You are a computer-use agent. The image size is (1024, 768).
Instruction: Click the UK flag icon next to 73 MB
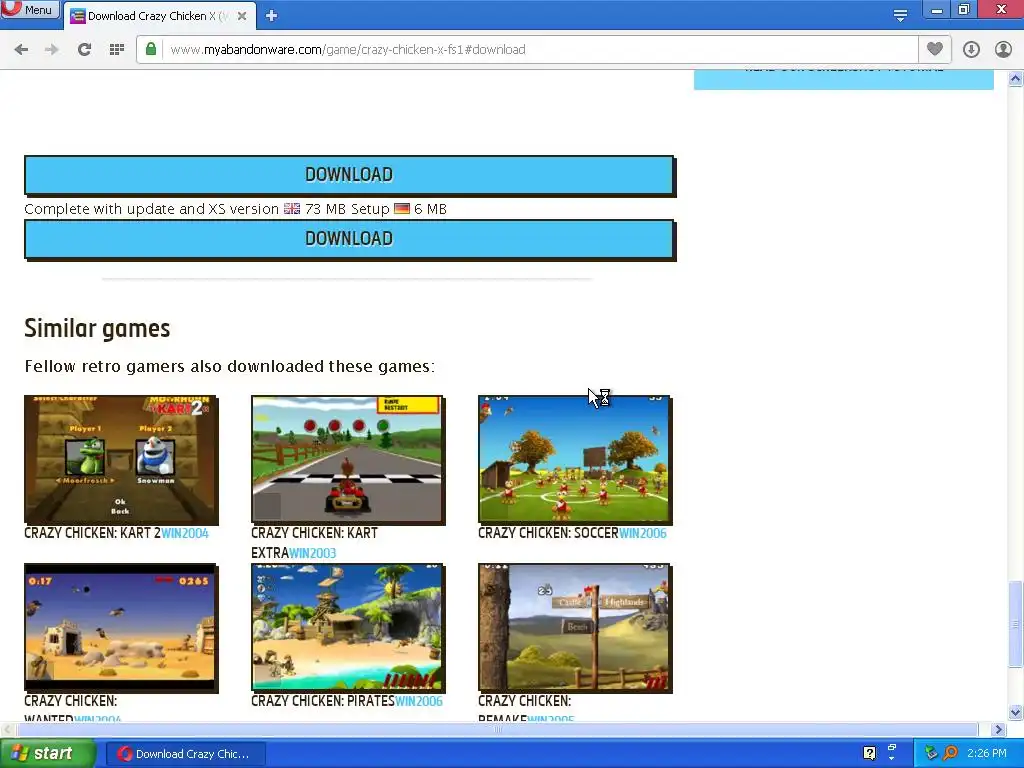pos(292,208)
